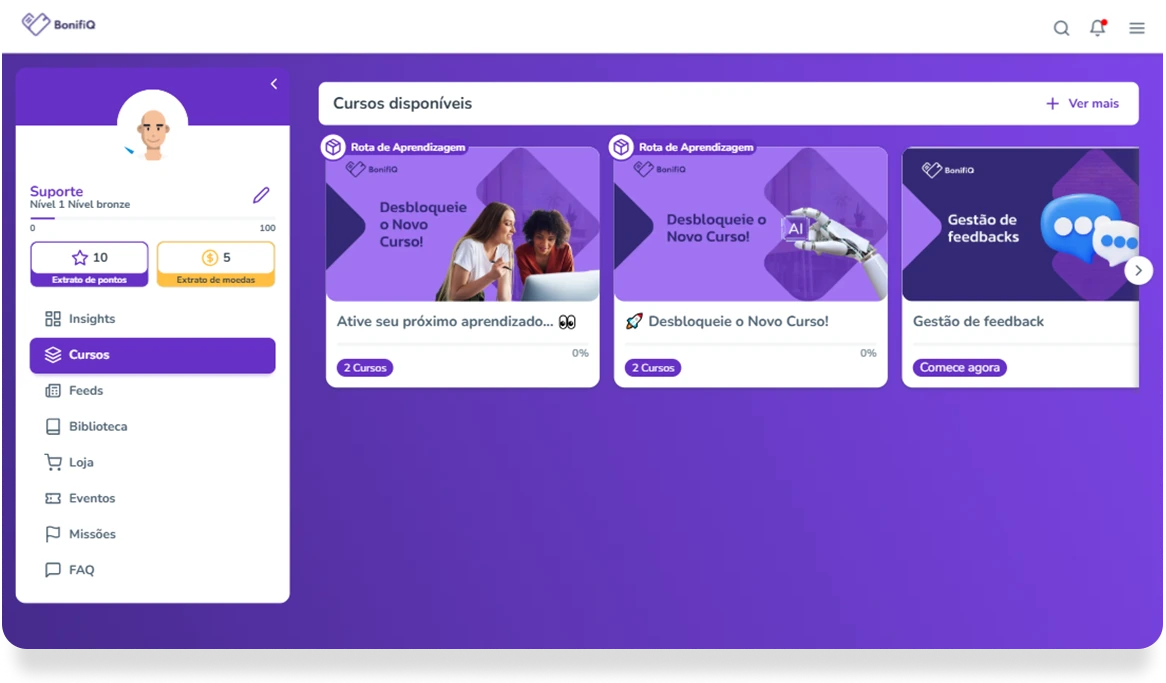Image resolution: width=1166 pixels, height=683 pixels.
Task: Click the Suporte user avatar
Action: (152, 125)
